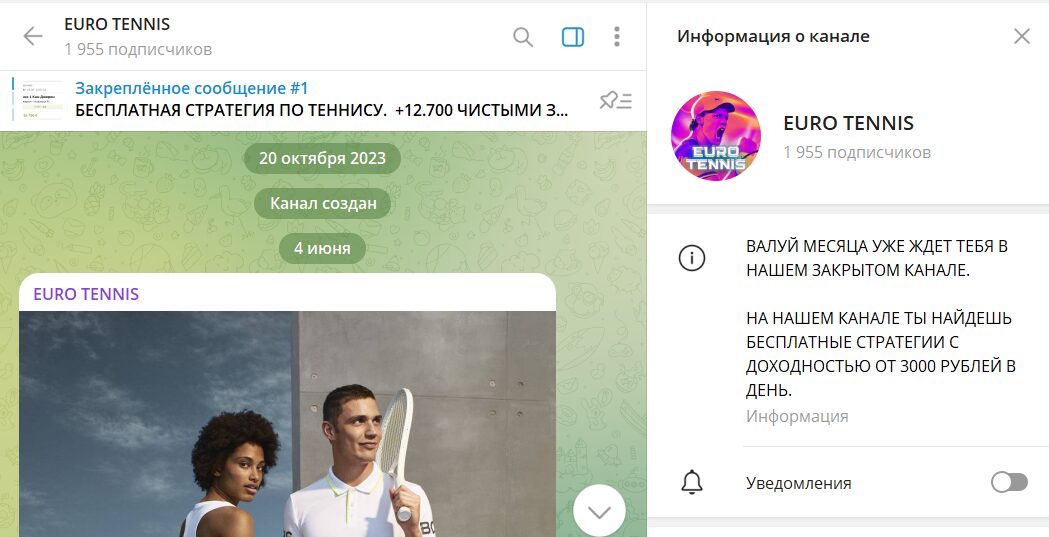Click the EURO TENNIS post author name
This screenshot has height=537, width=1049.
point(86,294)
